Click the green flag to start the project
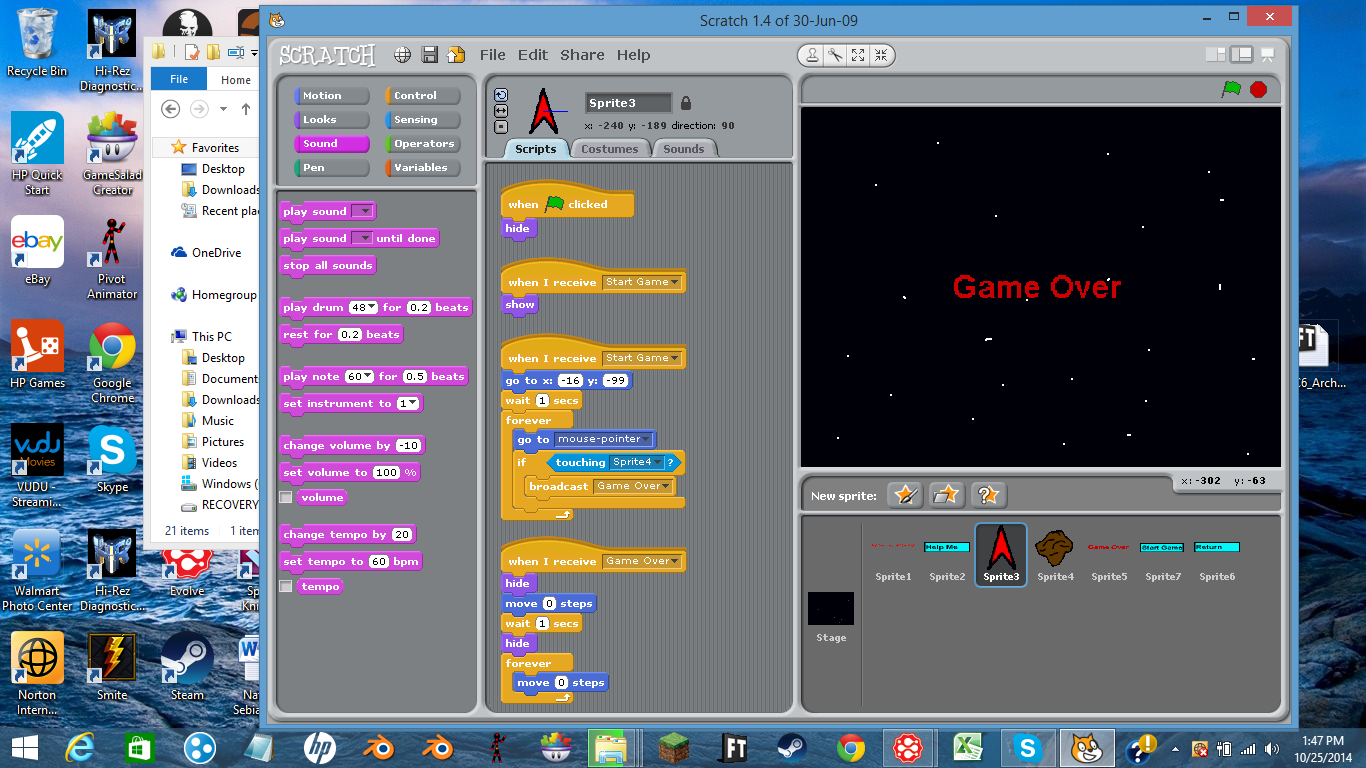 [1231, 89]
